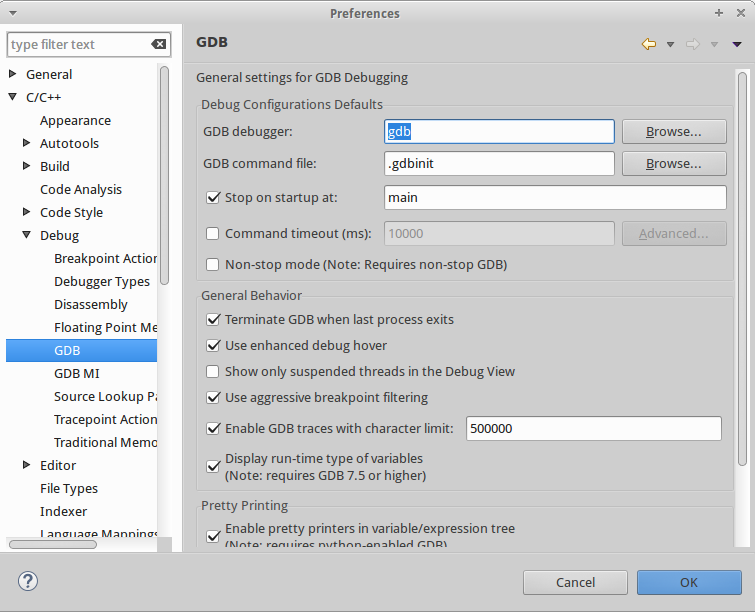
Task: Collapse the C/C++ tree node
Action: [x=13, y=97]
